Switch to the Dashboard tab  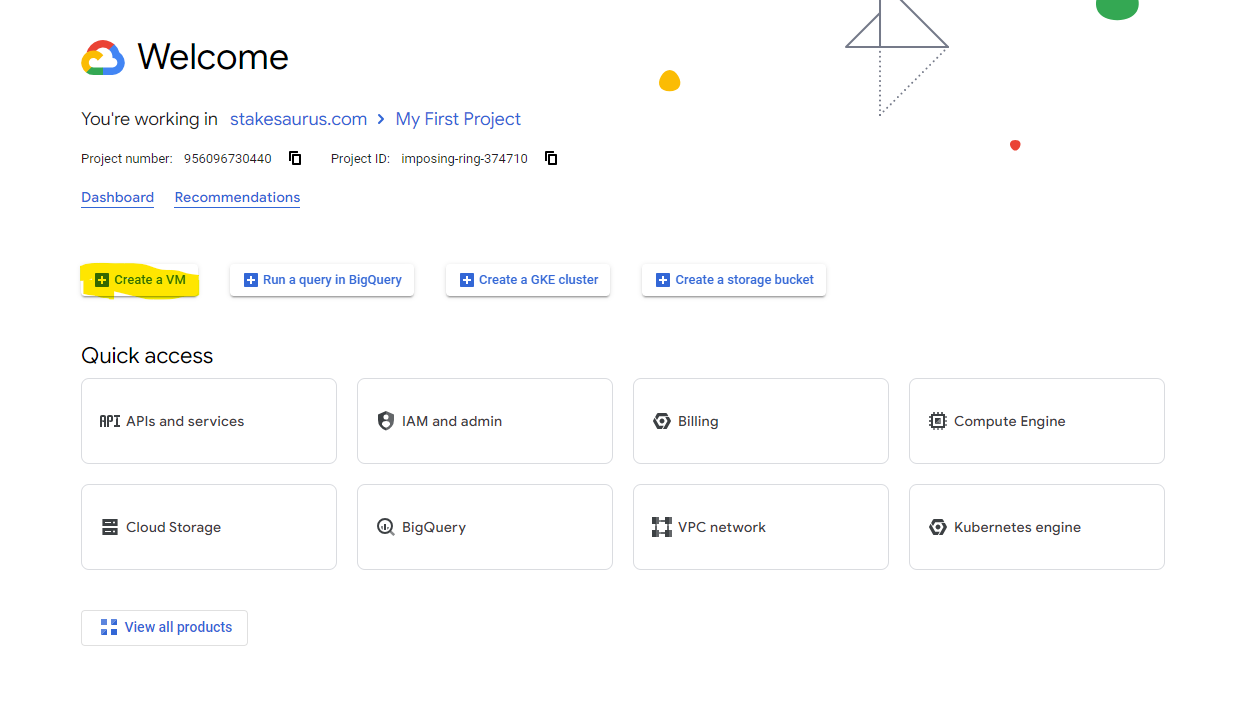coord(118,197)
